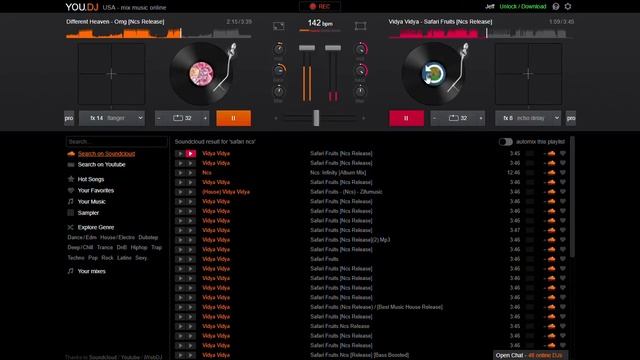The image size is (640, 360).
Task: Click the YOU.DJ logo
Action: coord(82,7)
